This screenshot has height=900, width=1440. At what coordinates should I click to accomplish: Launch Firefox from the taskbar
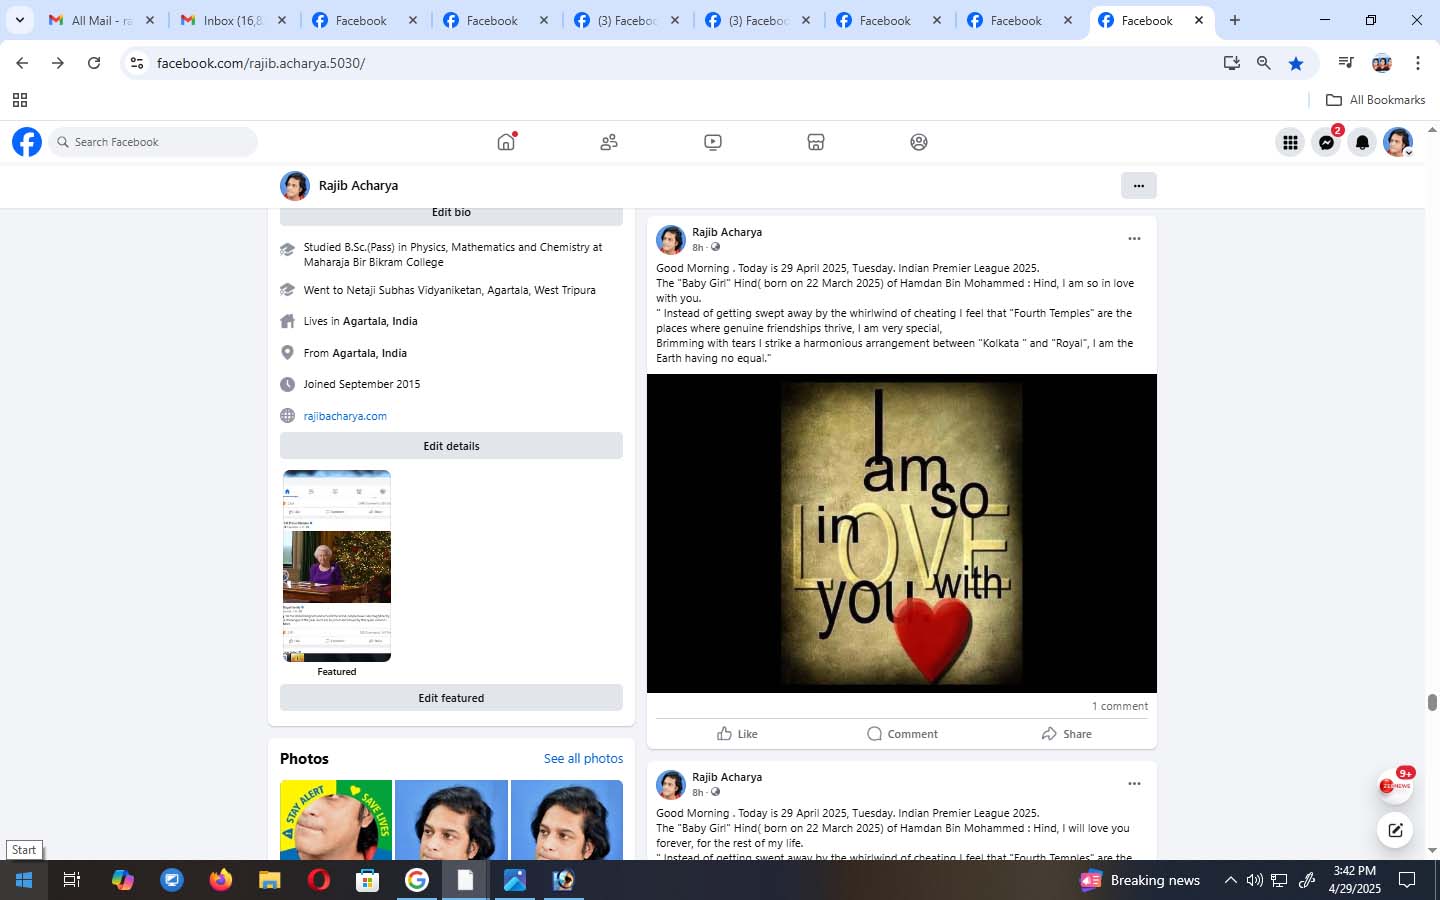point(220,880)
